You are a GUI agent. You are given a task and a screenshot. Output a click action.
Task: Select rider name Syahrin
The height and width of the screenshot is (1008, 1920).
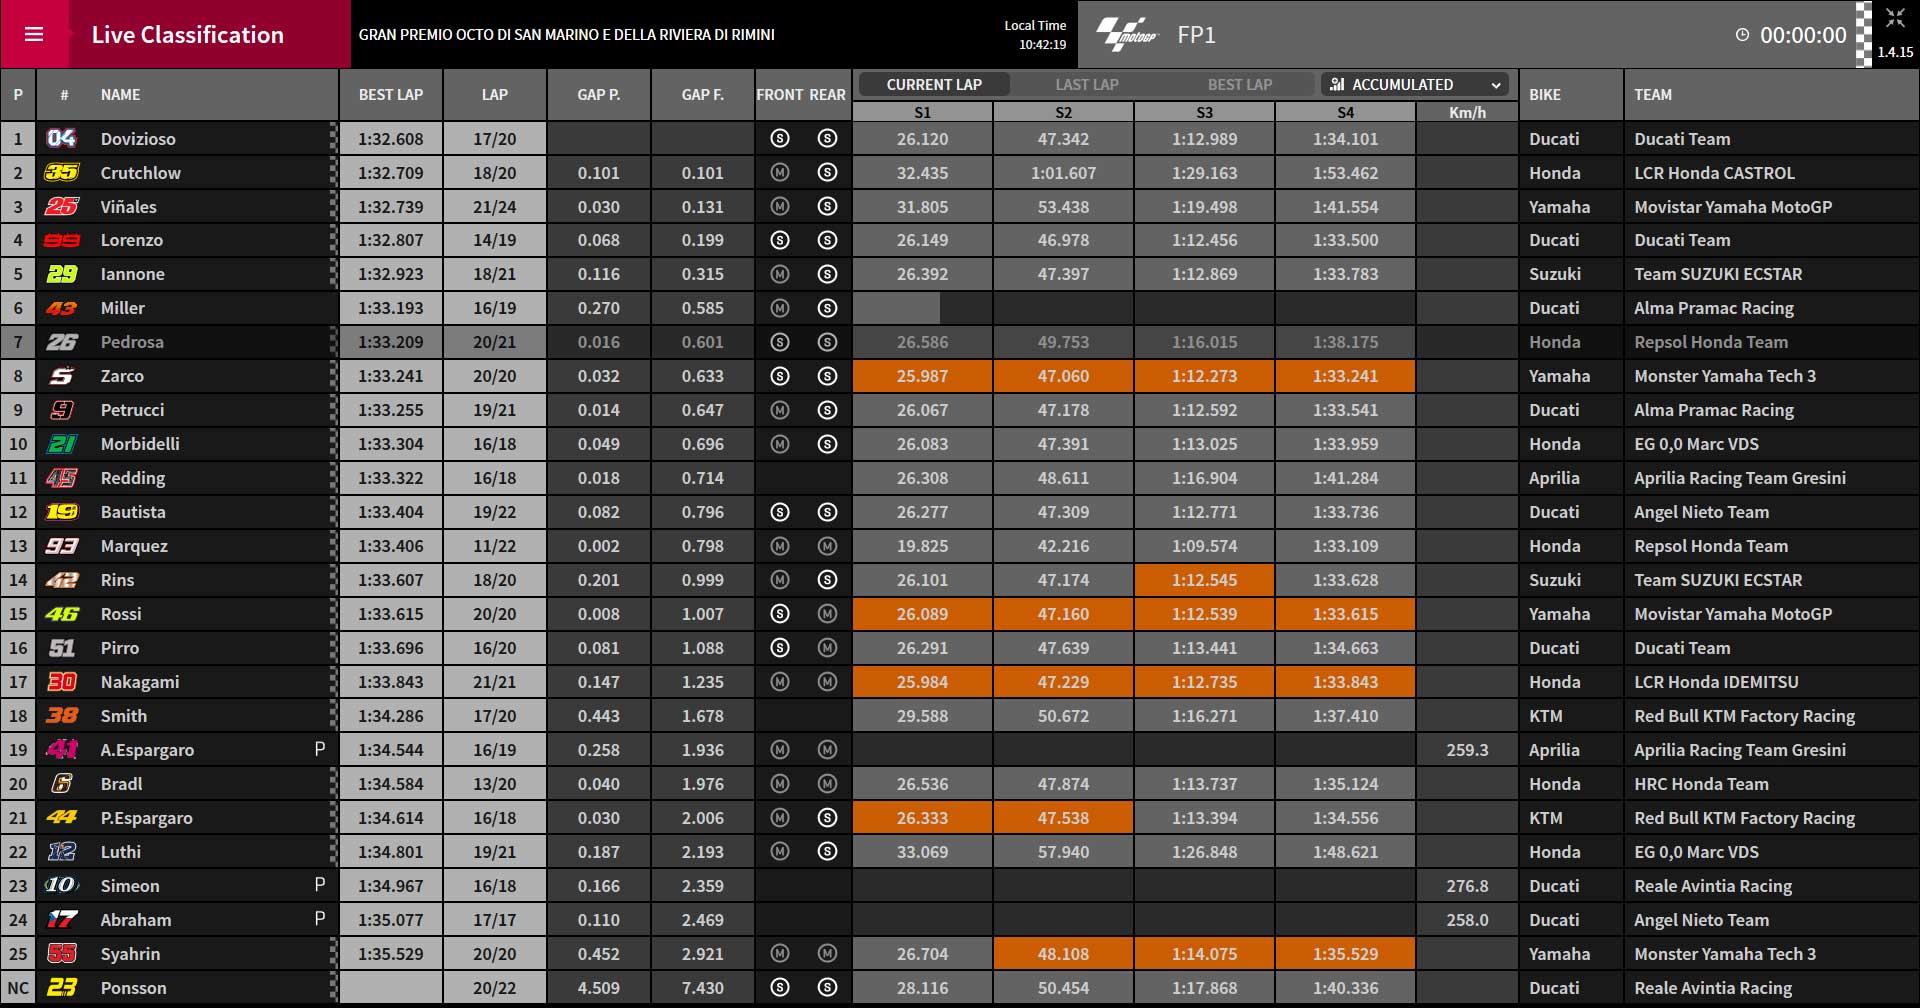(x=130, y=954)
